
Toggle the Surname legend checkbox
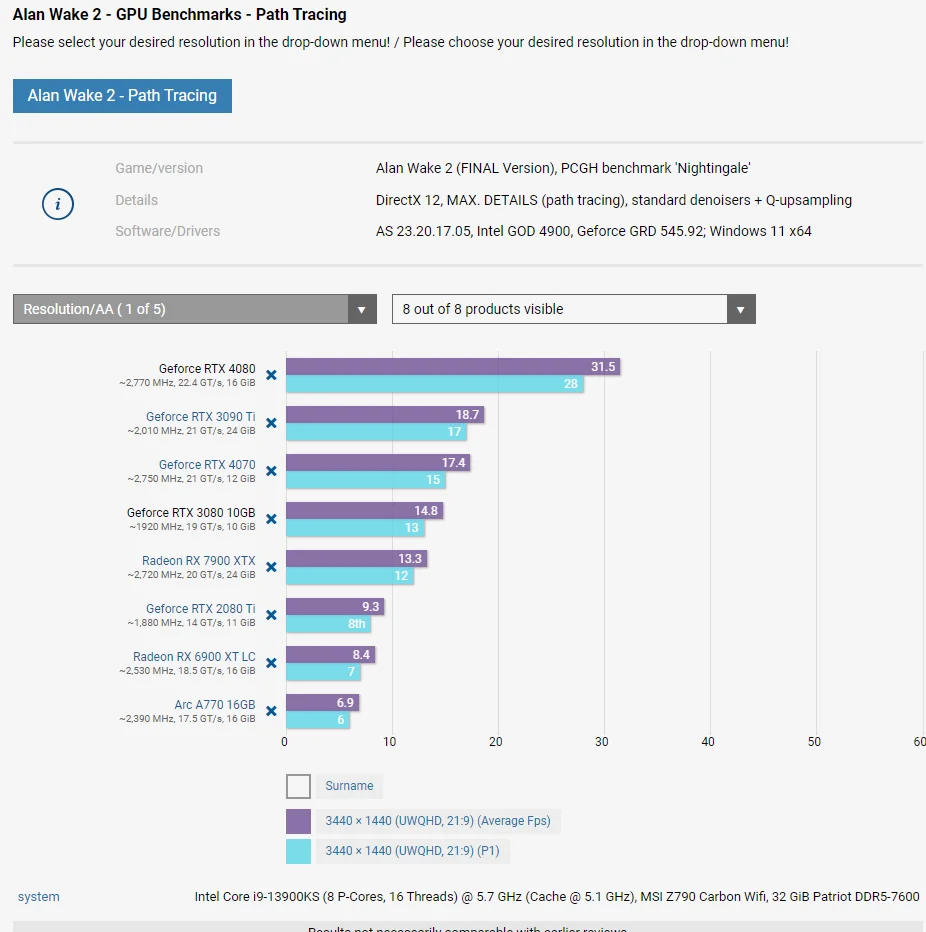tap(298, 786)
